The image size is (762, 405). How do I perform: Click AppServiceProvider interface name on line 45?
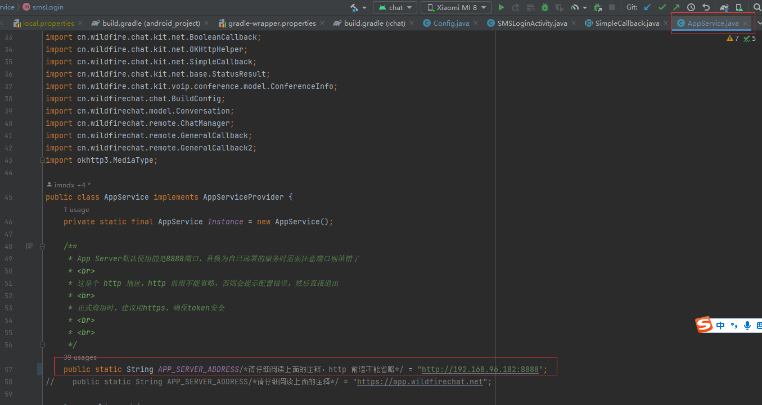tap(243, 197)
